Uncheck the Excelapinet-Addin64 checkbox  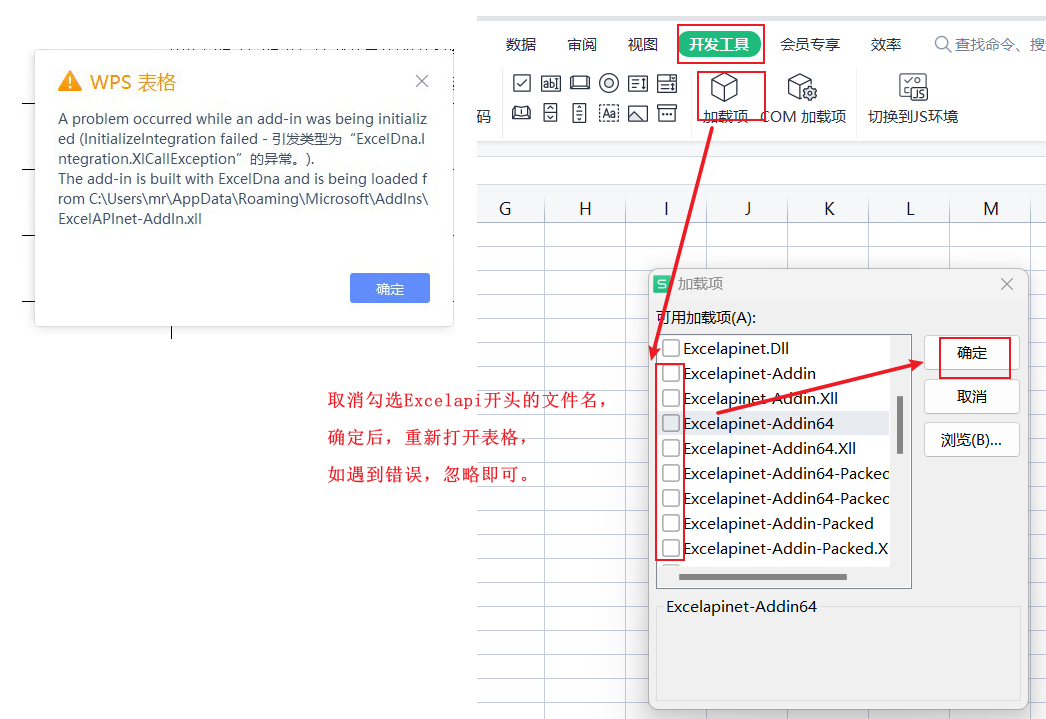tap(671, 423)
